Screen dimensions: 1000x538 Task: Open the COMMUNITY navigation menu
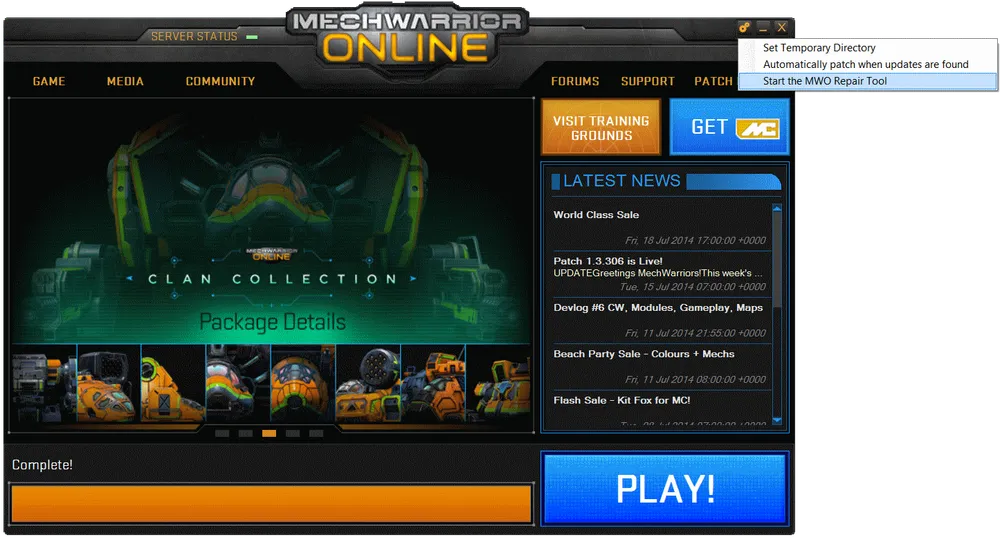[x=220, y=82]
